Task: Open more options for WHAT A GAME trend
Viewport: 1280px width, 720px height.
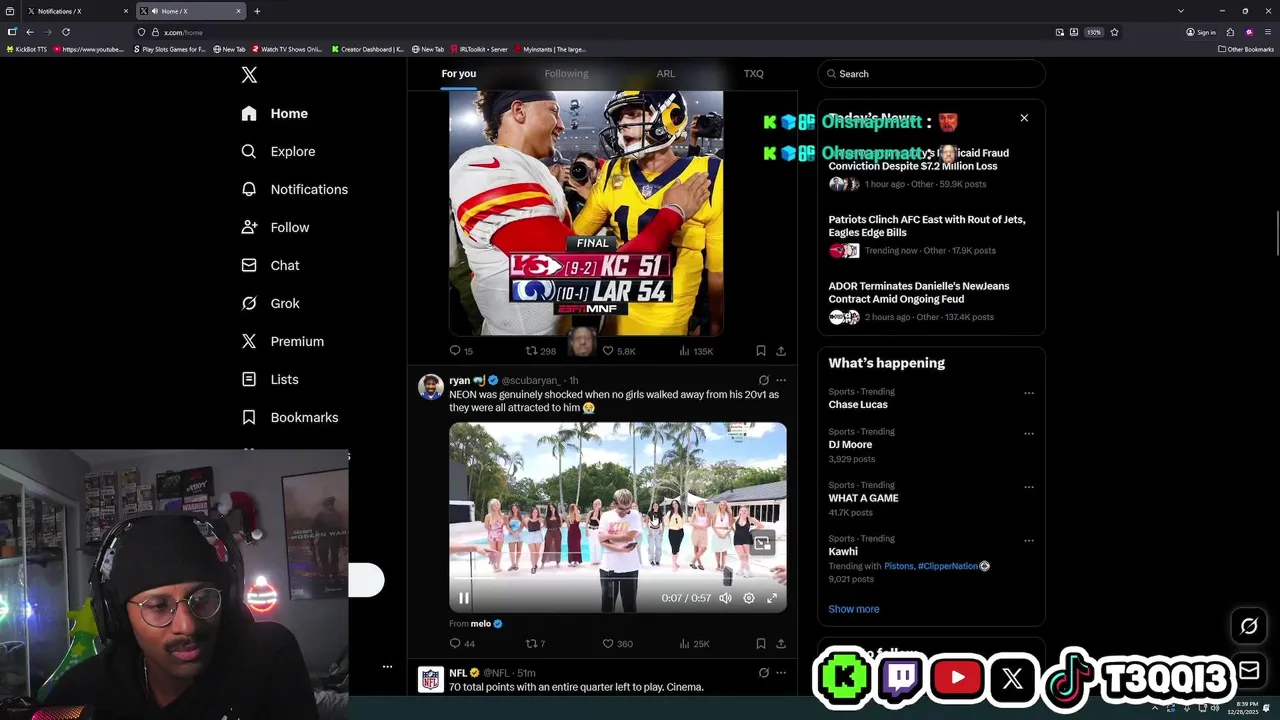Action: (1029, 487)
